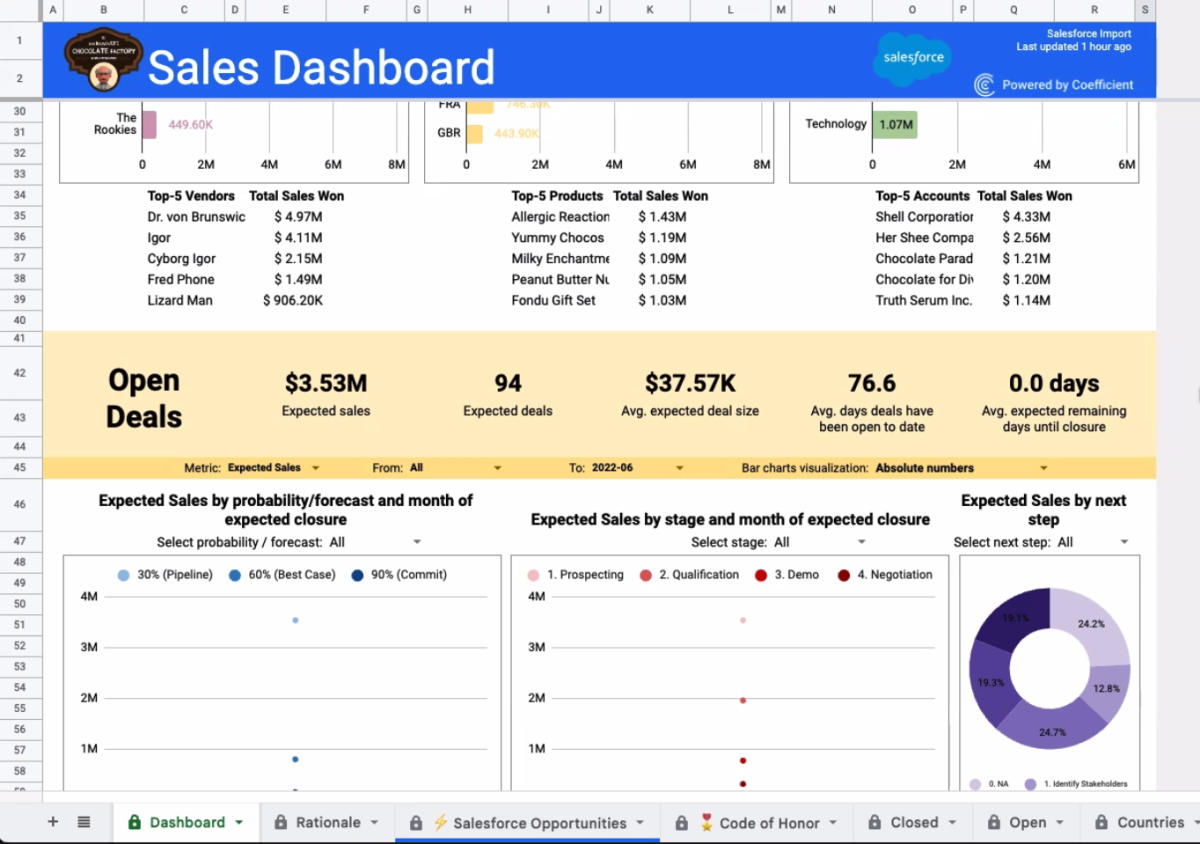
Task: Click the Coefficient logo icon
Action: tap(984, 85)
